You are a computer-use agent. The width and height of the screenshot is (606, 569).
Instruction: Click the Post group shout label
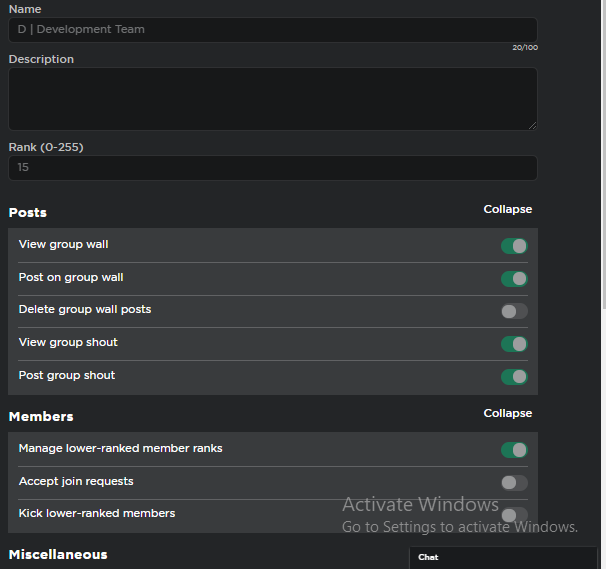(x=67, y=375)
